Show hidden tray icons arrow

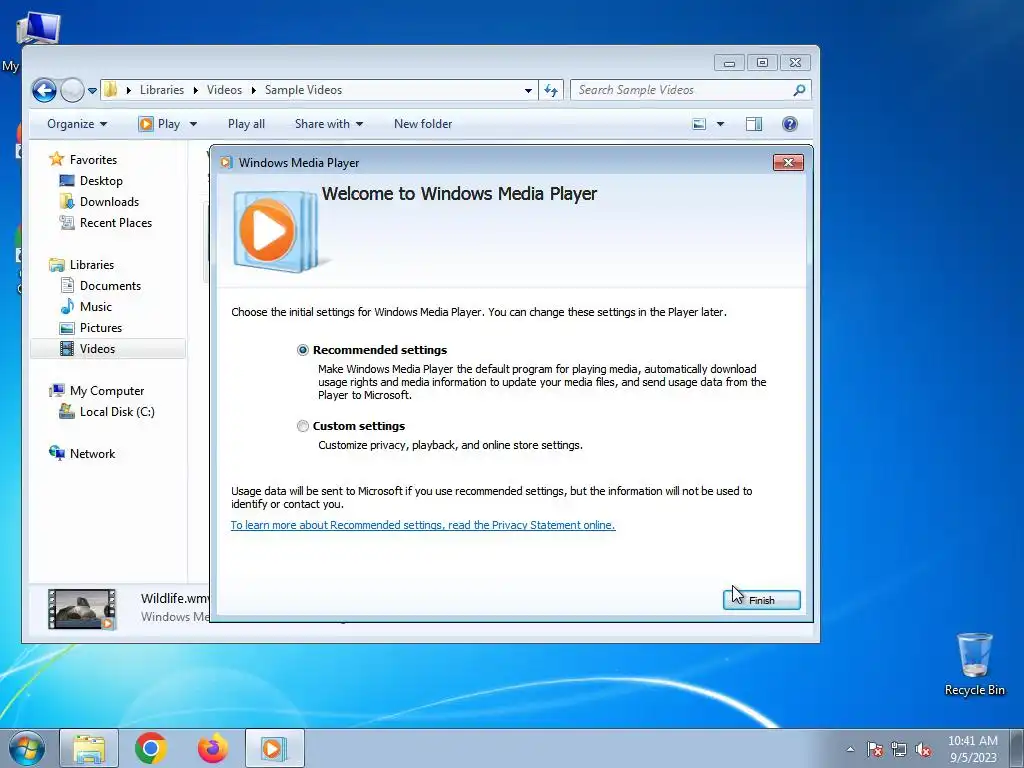(x=850, y=749)
